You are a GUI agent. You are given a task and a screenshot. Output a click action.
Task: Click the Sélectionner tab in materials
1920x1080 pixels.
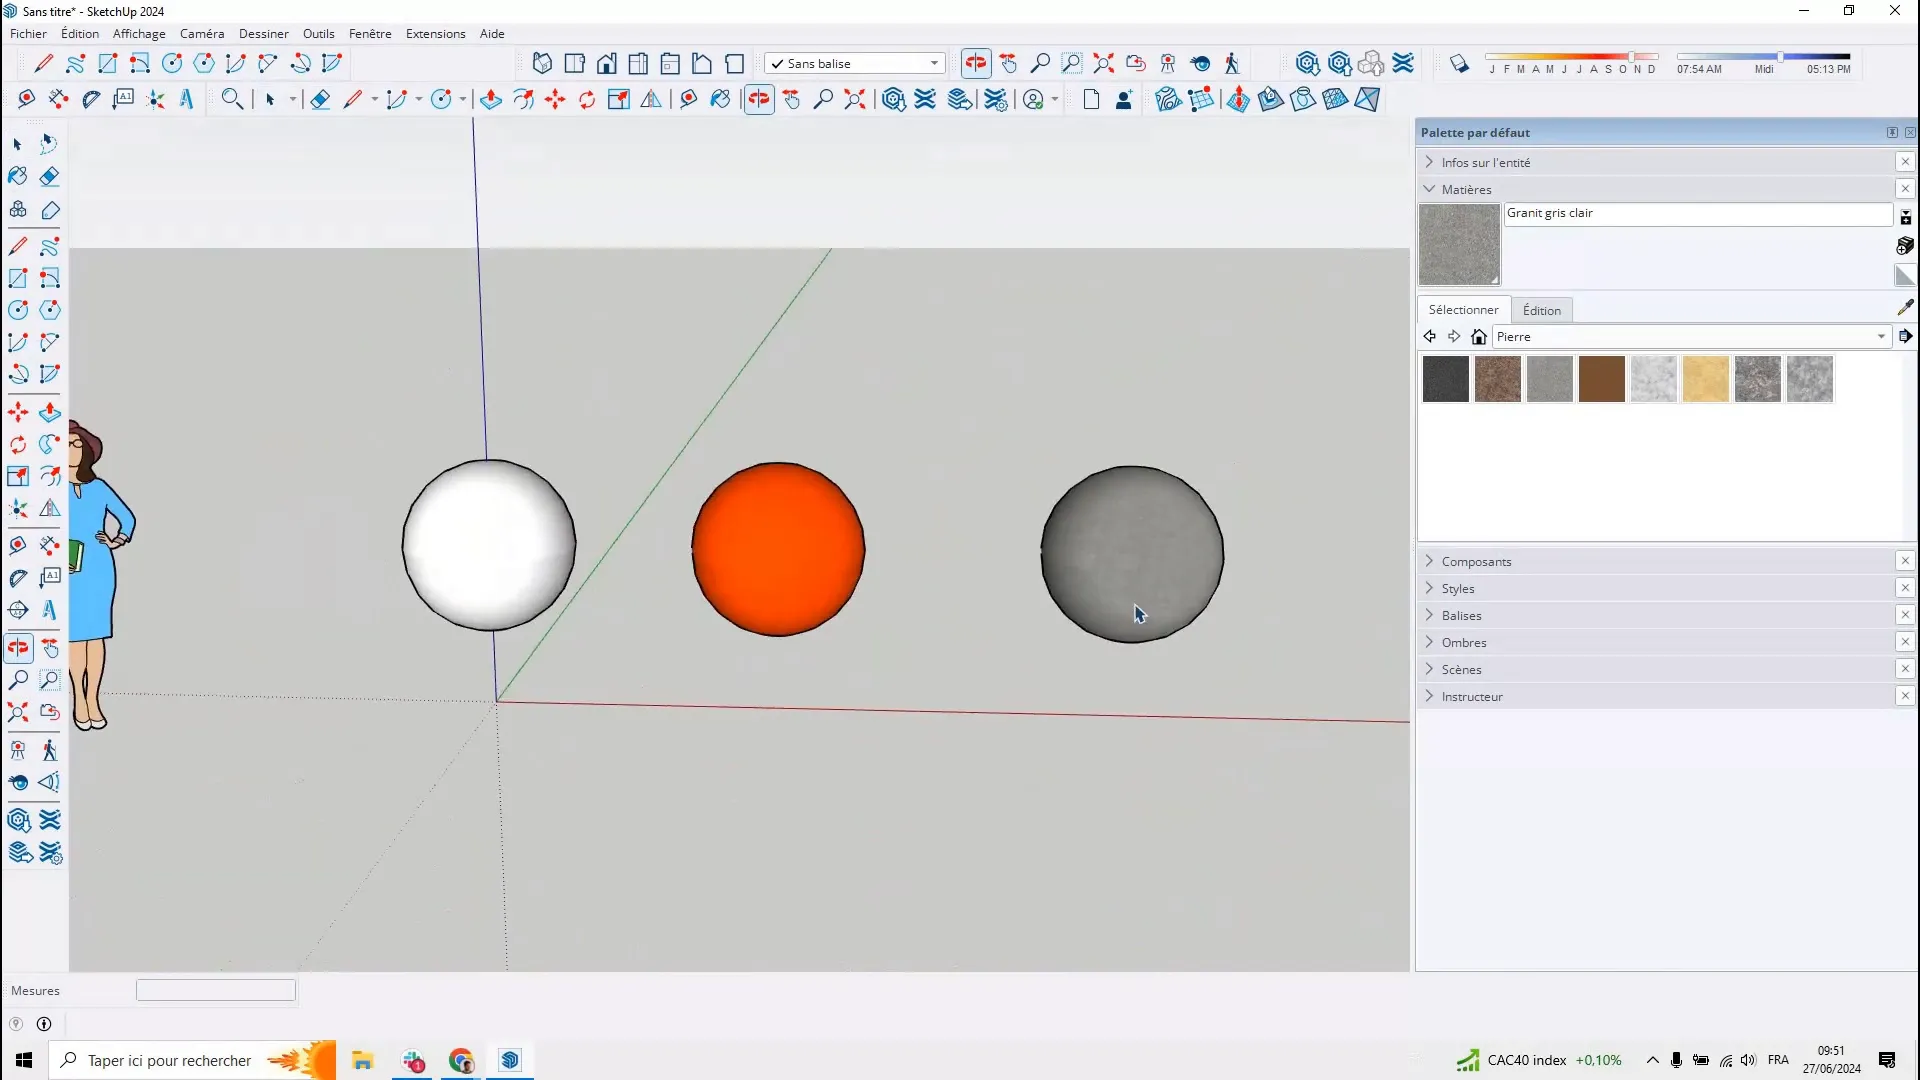(1464, 310)
